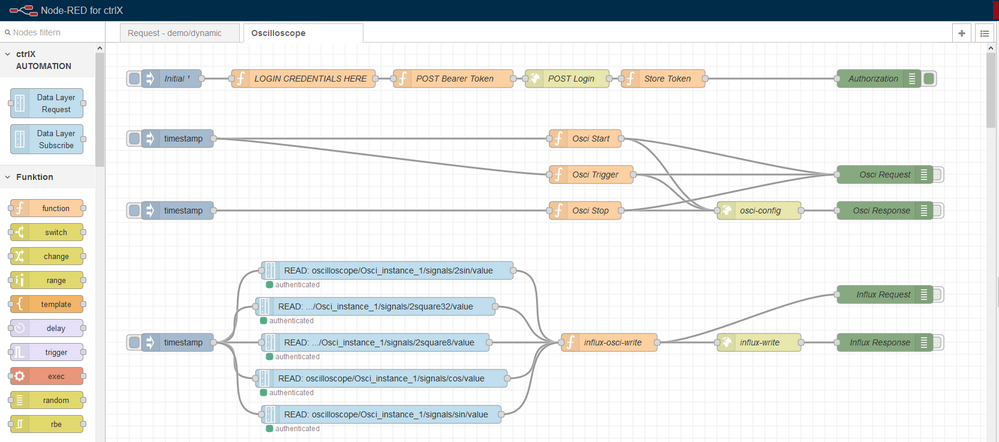Select the Oscilloscope flow tab
Viewport: 999px width, 442px height.
click(279, 33)
